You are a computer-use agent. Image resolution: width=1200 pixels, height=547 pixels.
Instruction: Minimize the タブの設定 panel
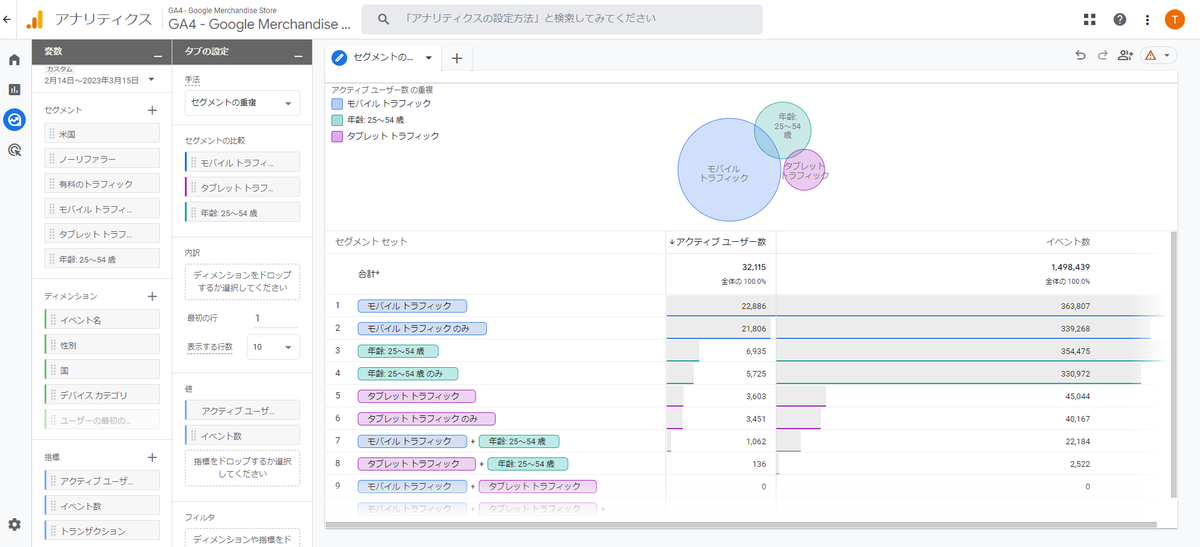pyautogui.click(x=297, y=57)
